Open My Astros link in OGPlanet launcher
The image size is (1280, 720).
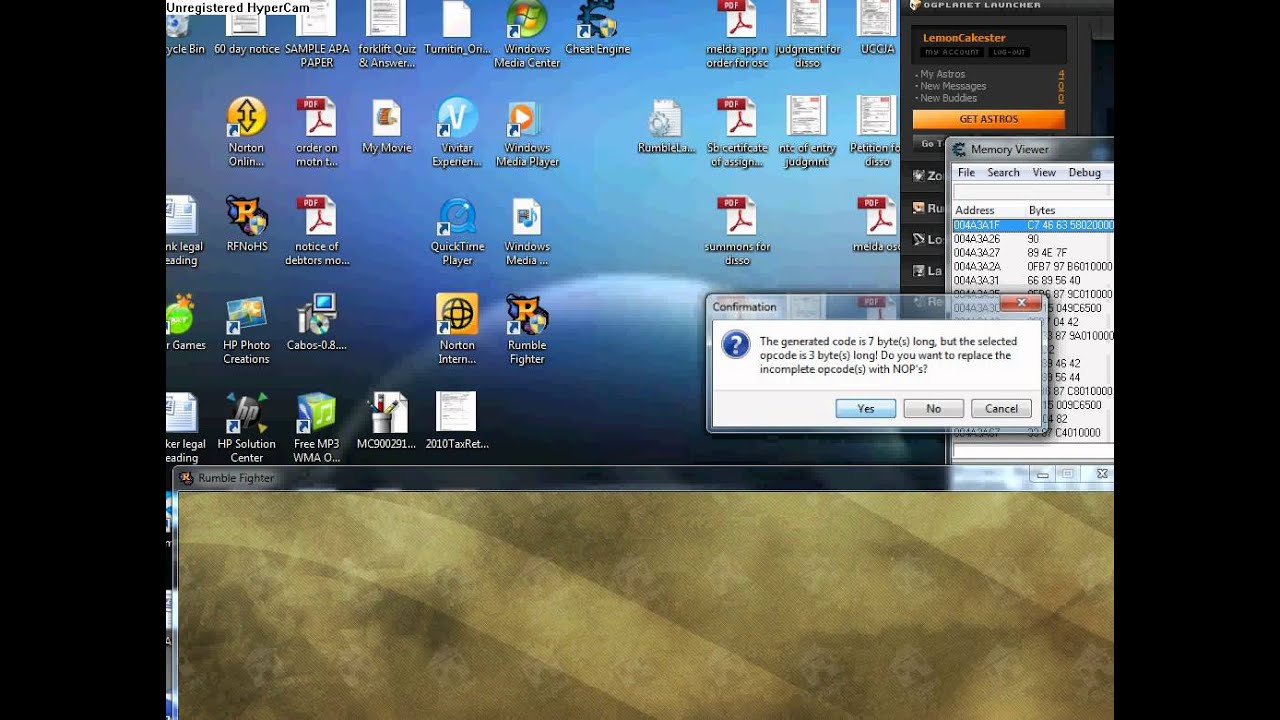[942, 74]
